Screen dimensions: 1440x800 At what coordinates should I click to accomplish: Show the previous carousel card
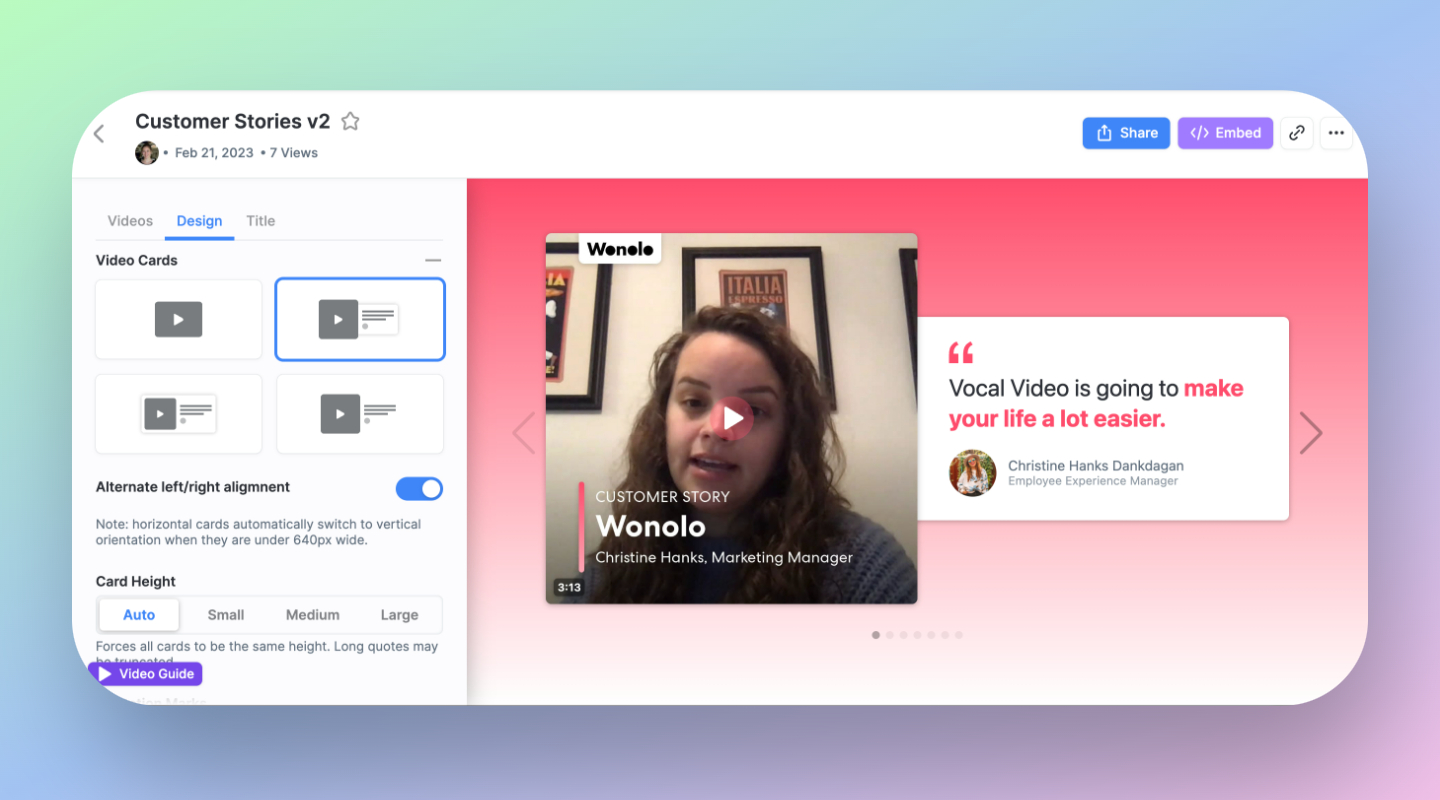coord(524,433)
